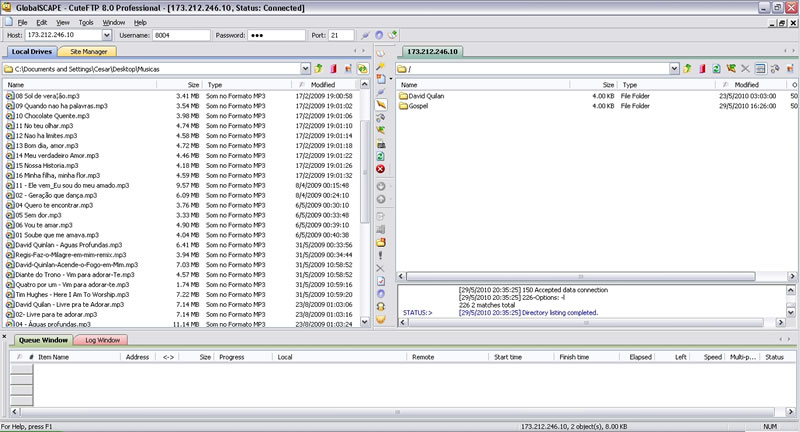Click the red Stop icon in vertical toolbar

[380, 169]
